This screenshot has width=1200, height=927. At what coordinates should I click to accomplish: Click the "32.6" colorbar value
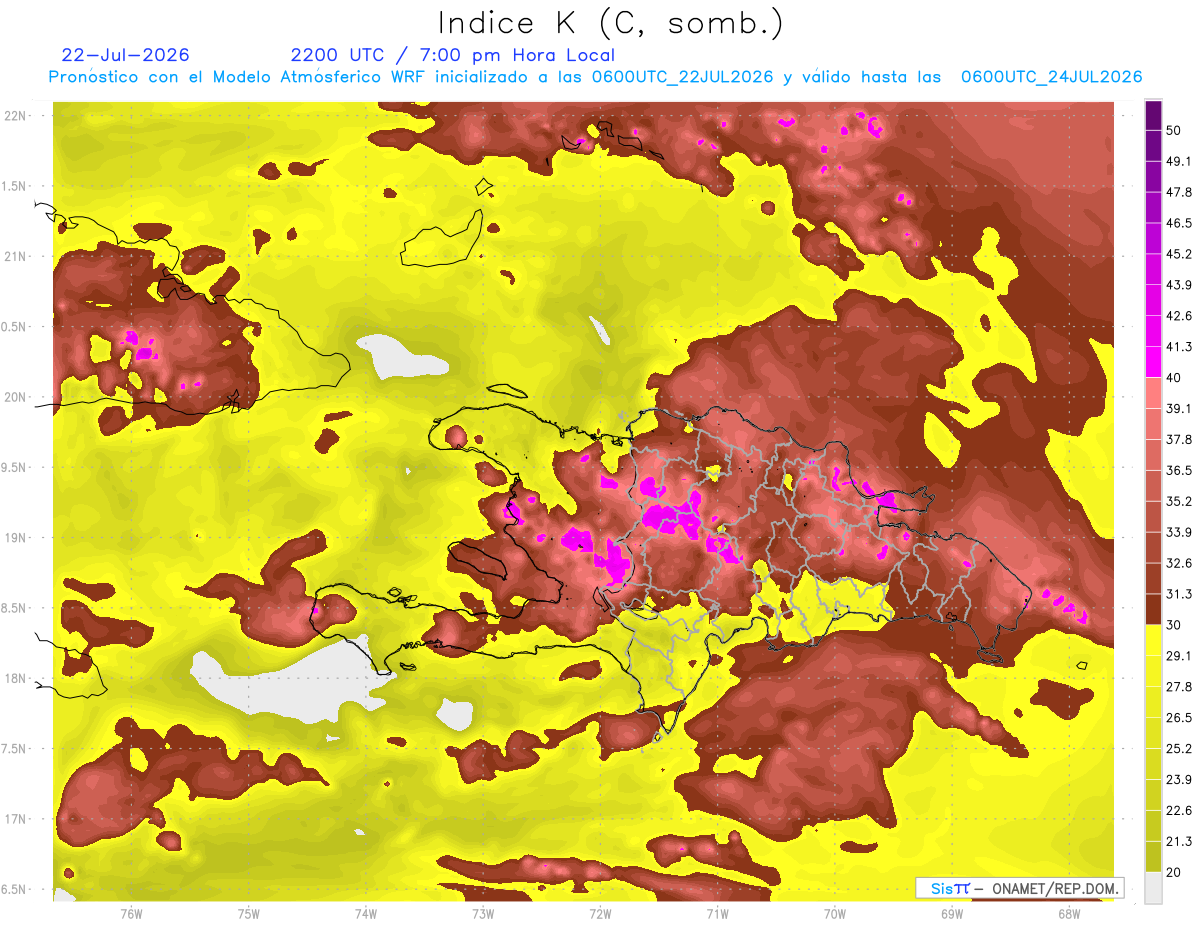pos(1179,563)
